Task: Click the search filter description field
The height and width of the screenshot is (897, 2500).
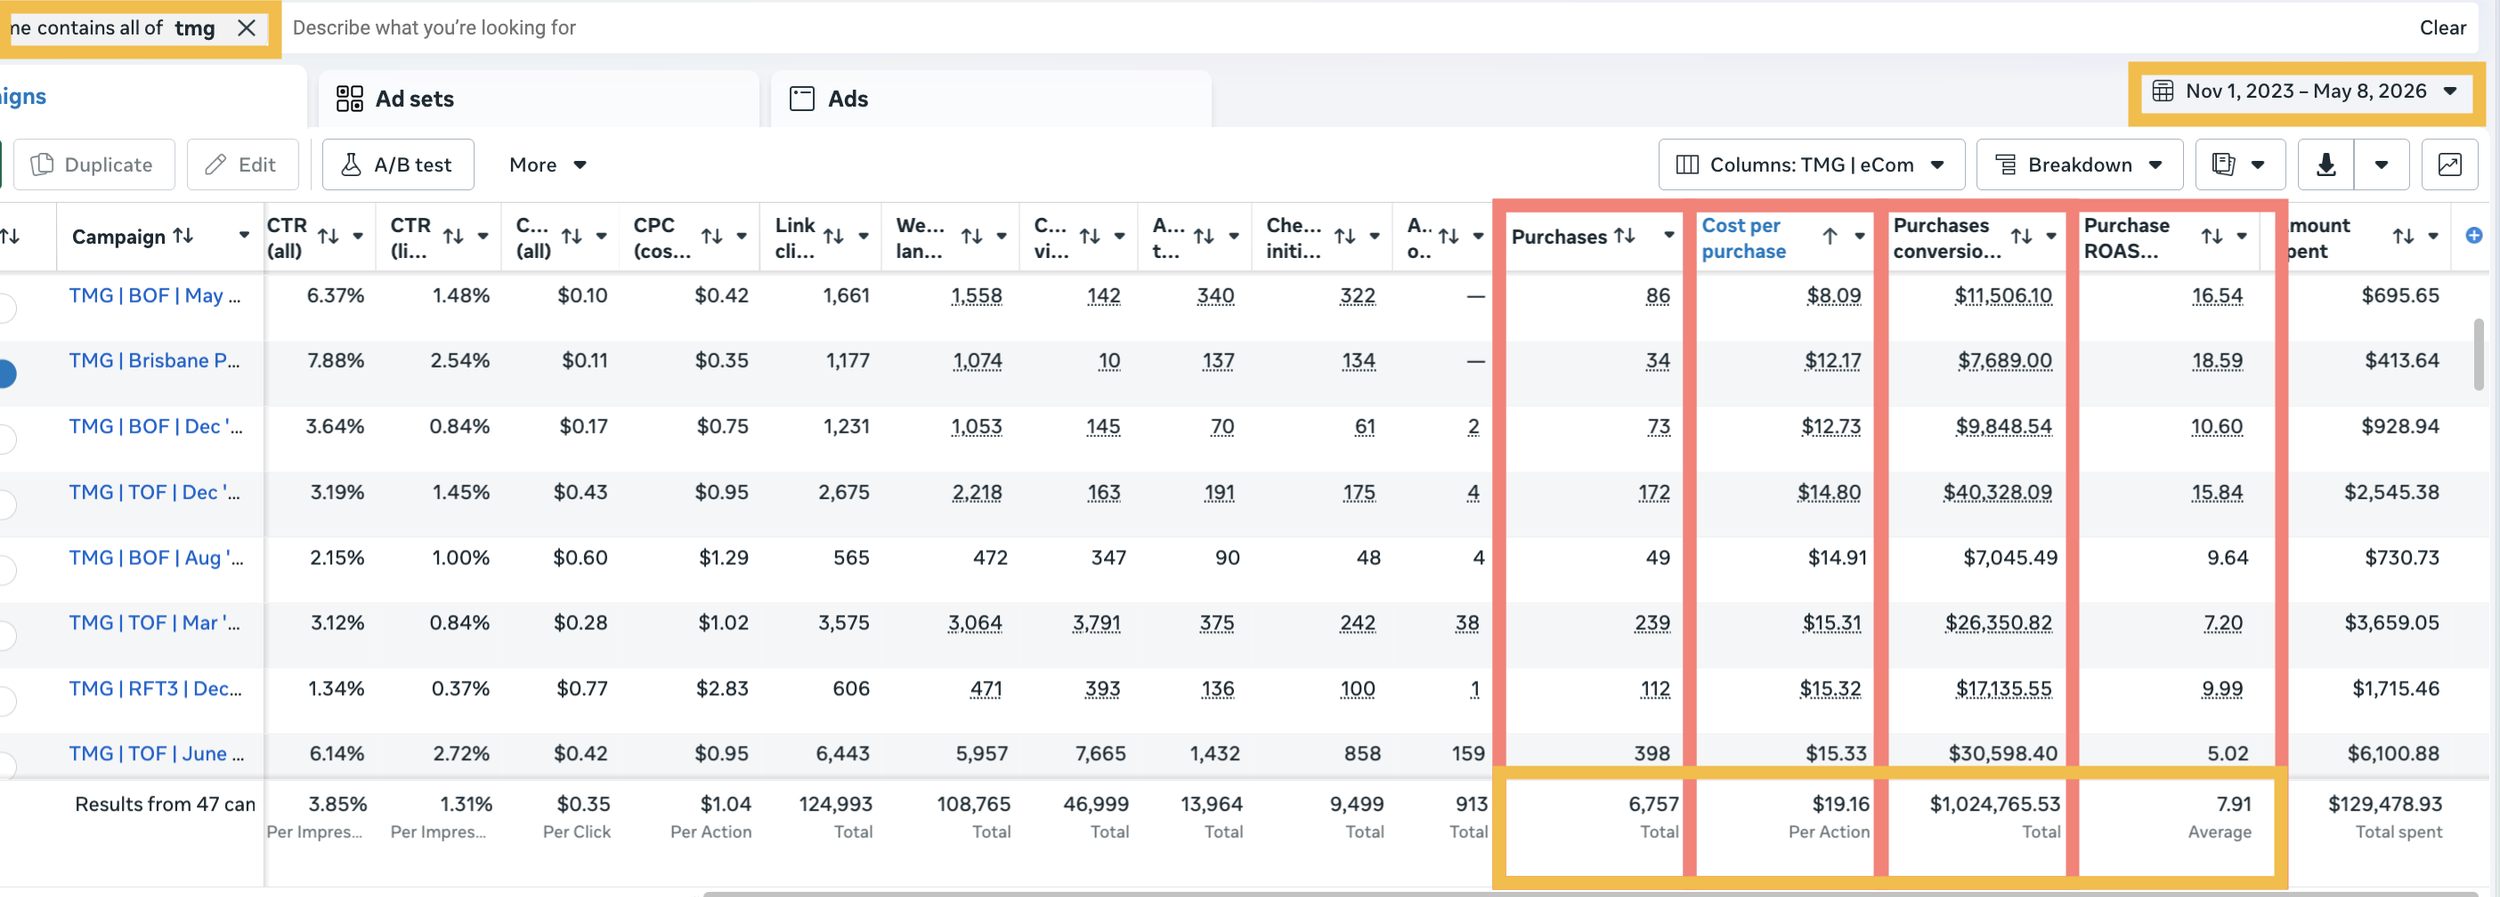Action: click(1340, 28)
